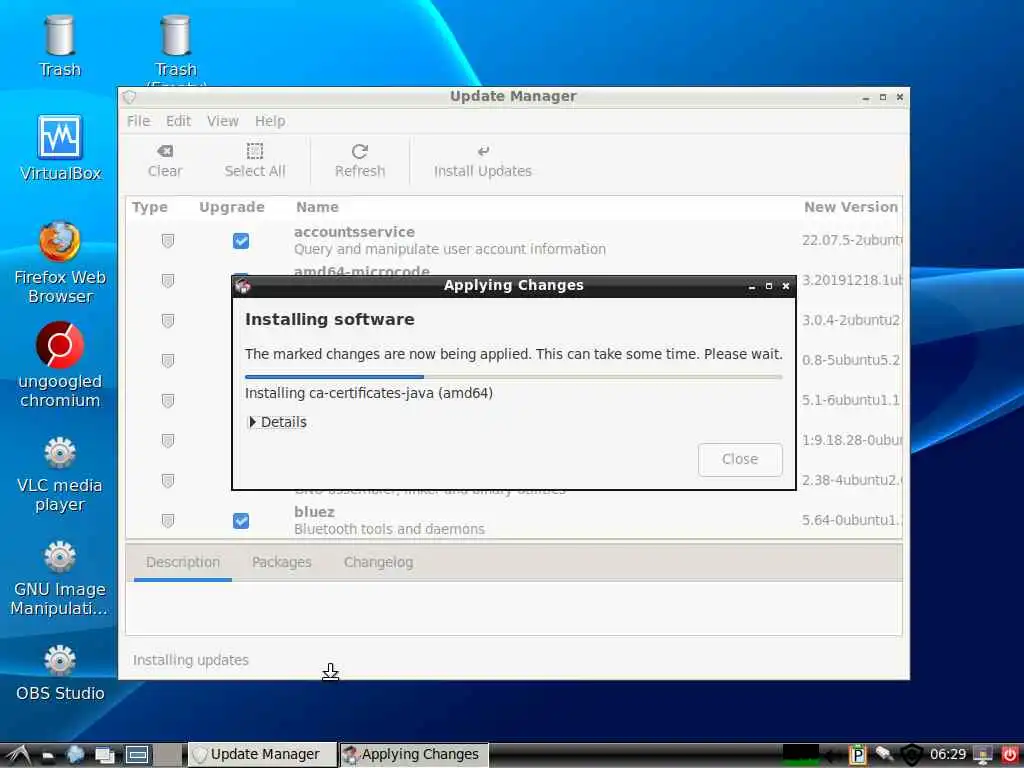Click the globe web browser taskbar icon
The height and width of the screenshot is (768, 1024).
click(75, 755)
